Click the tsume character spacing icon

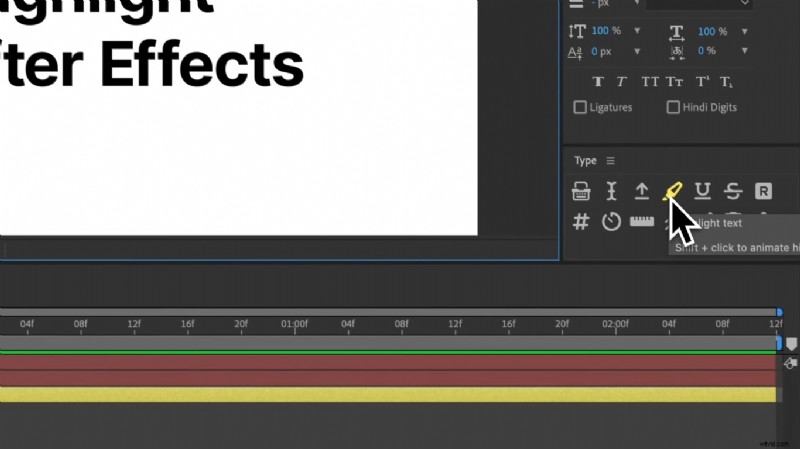pyautogui.click(x=677, y=53)
